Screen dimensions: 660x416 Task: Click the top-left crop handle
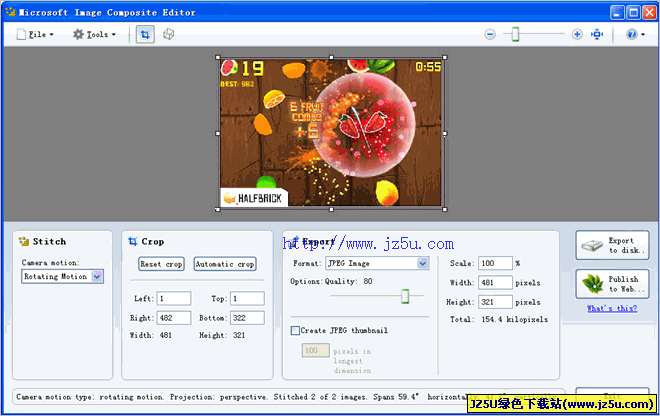[218, 57]
